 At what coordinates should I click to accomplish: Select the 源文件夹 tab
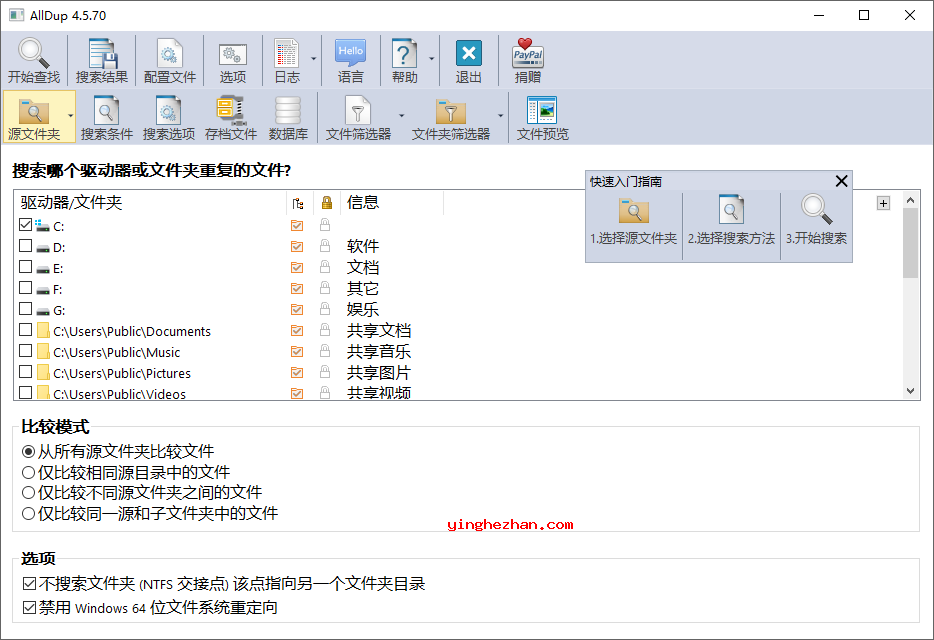[34, 117]
